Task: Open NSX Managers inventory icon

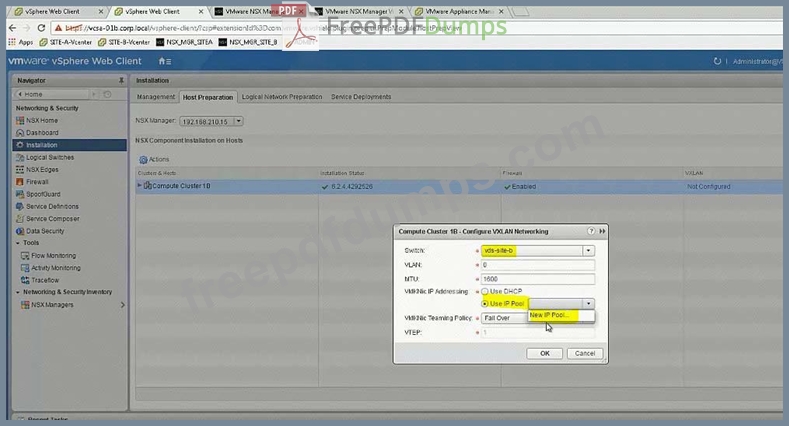Action: pos(25,305)
